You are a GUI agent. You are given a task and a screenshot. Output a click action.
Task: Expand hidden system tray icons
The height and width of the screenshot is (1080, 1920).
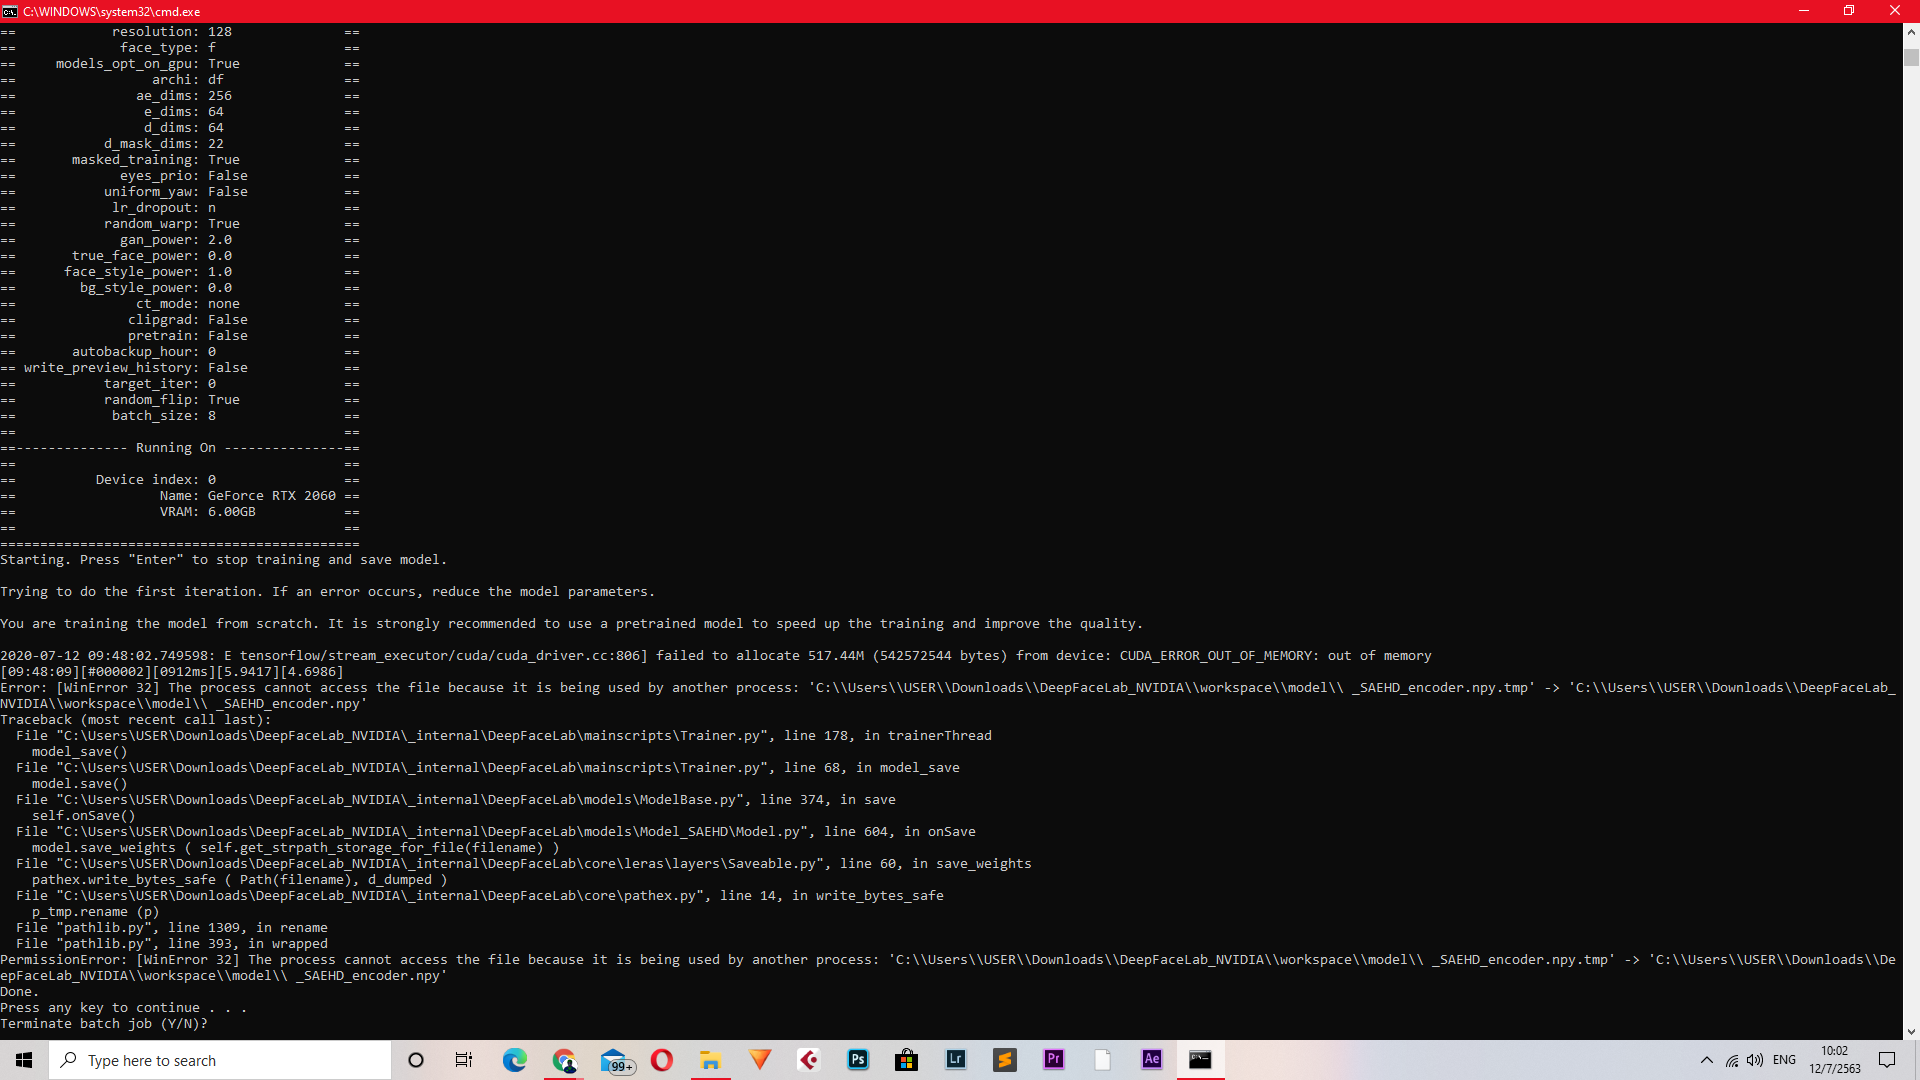pos(1707,1060)
